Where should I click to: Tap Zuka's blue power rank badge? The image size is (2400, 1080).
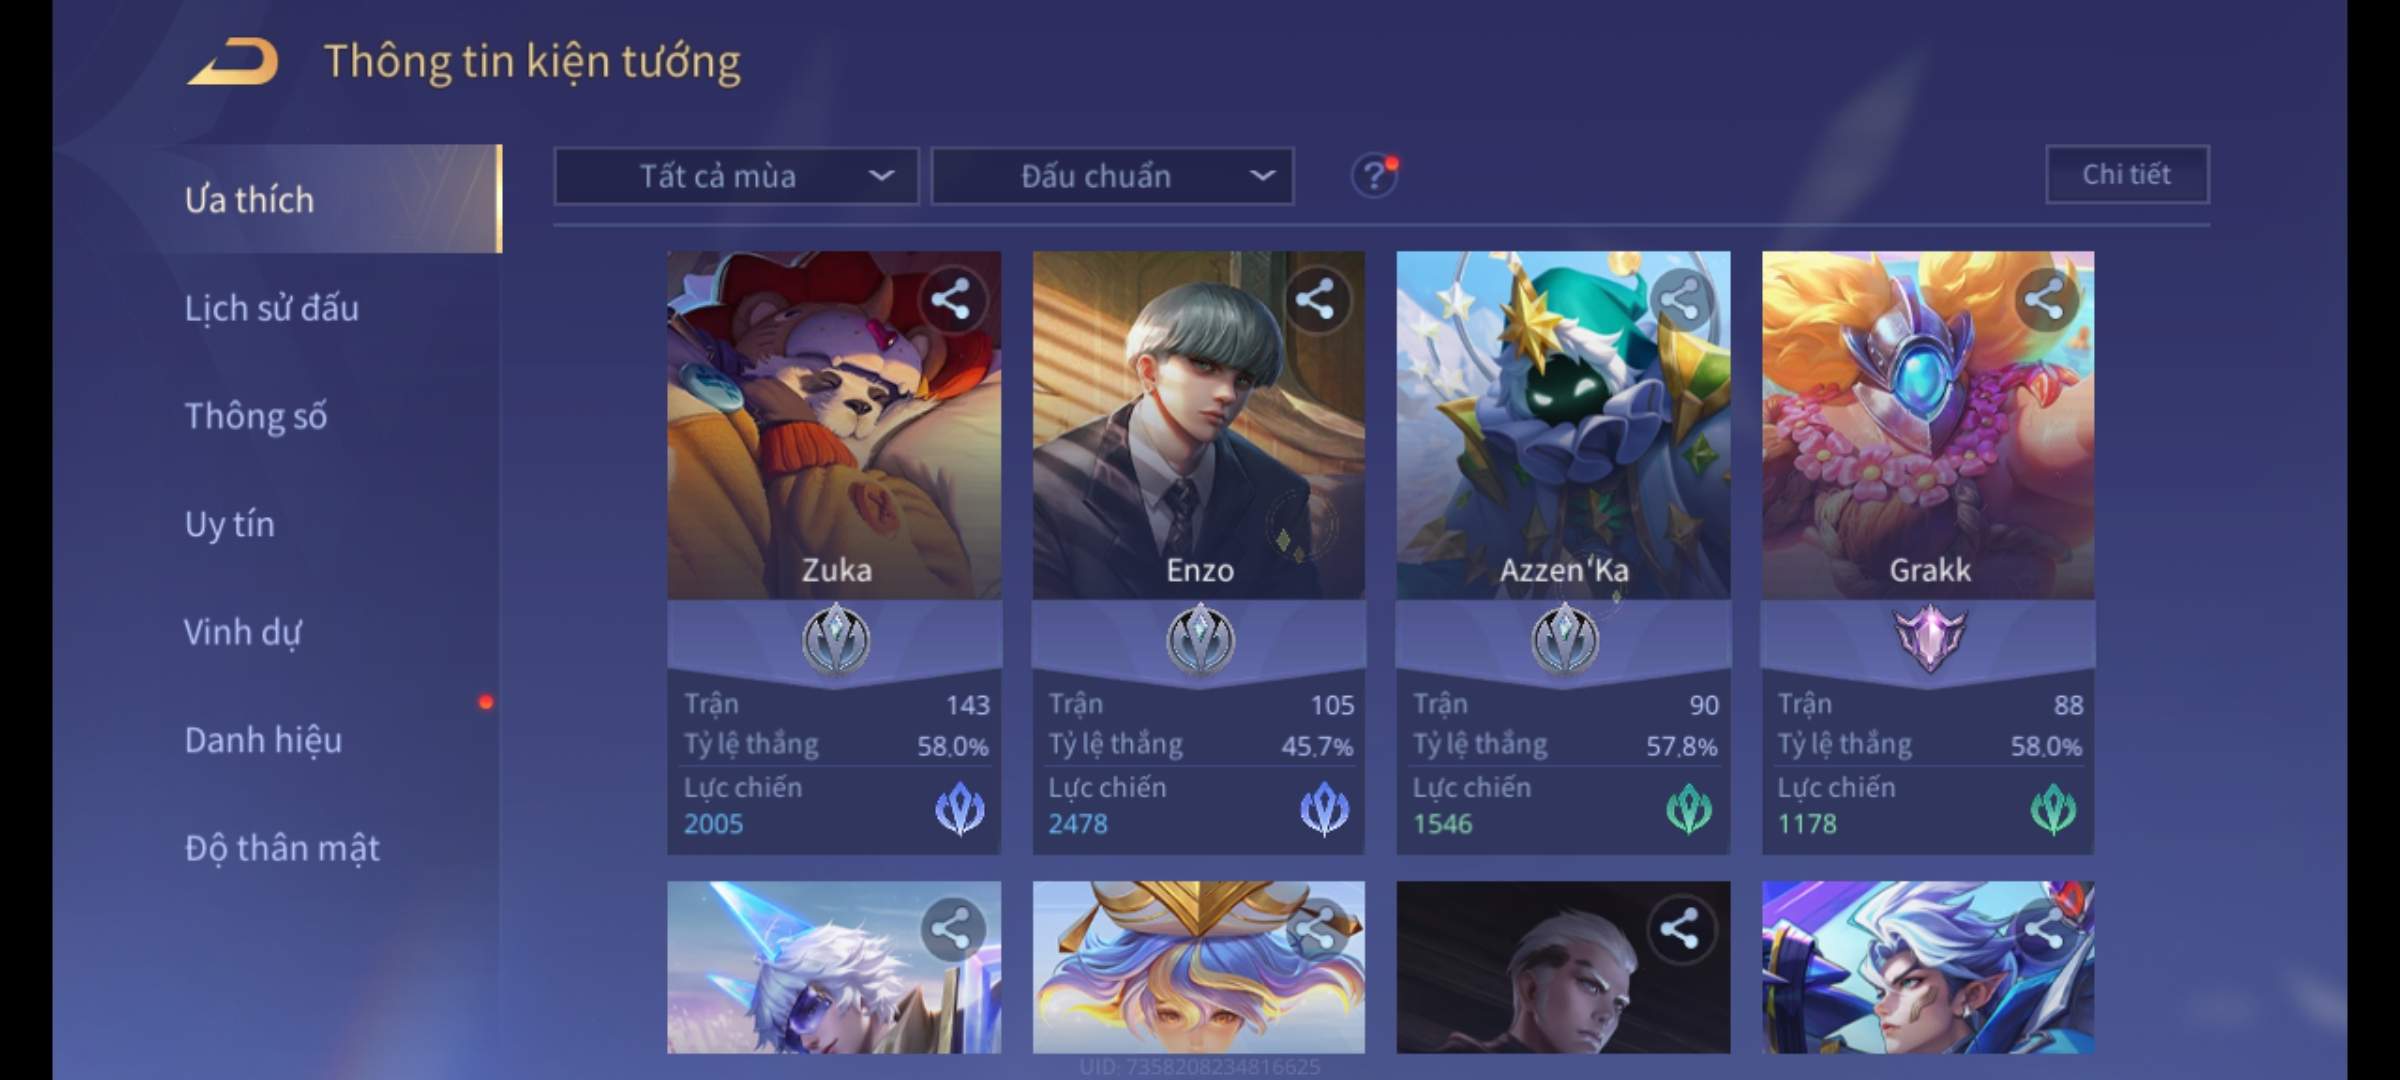[960, 809]
